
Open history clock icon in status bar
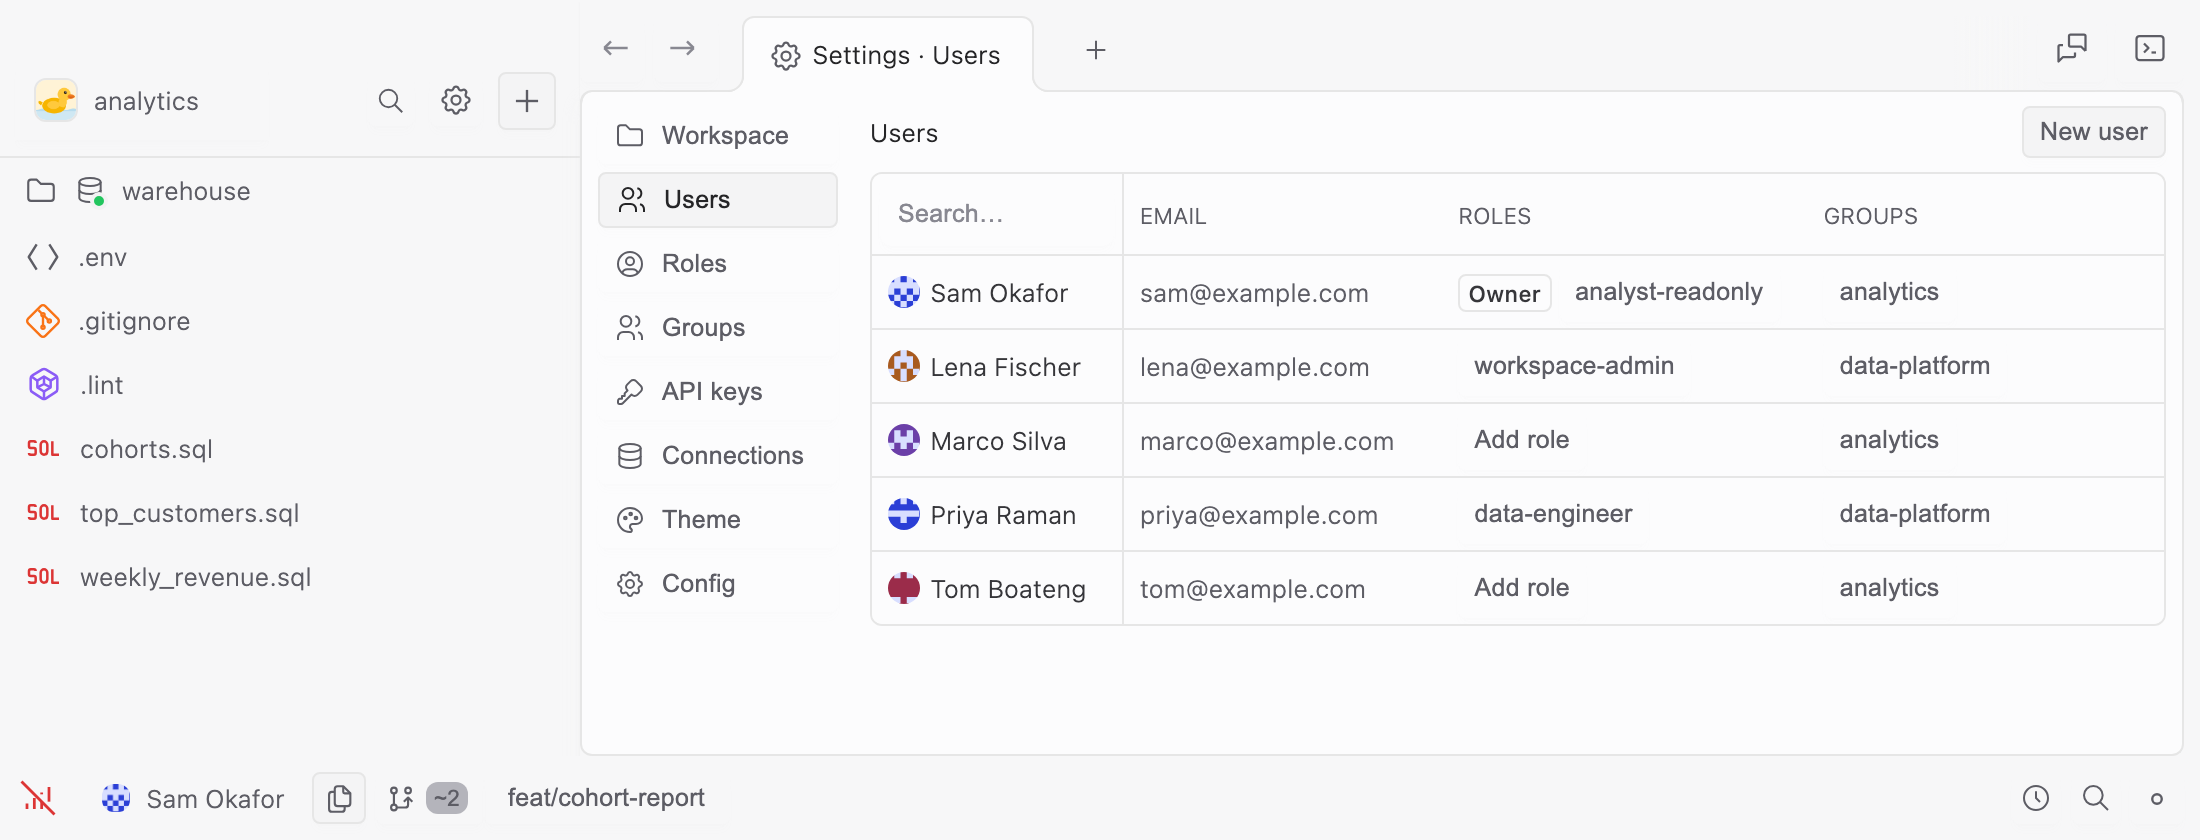coord(2036,798)
